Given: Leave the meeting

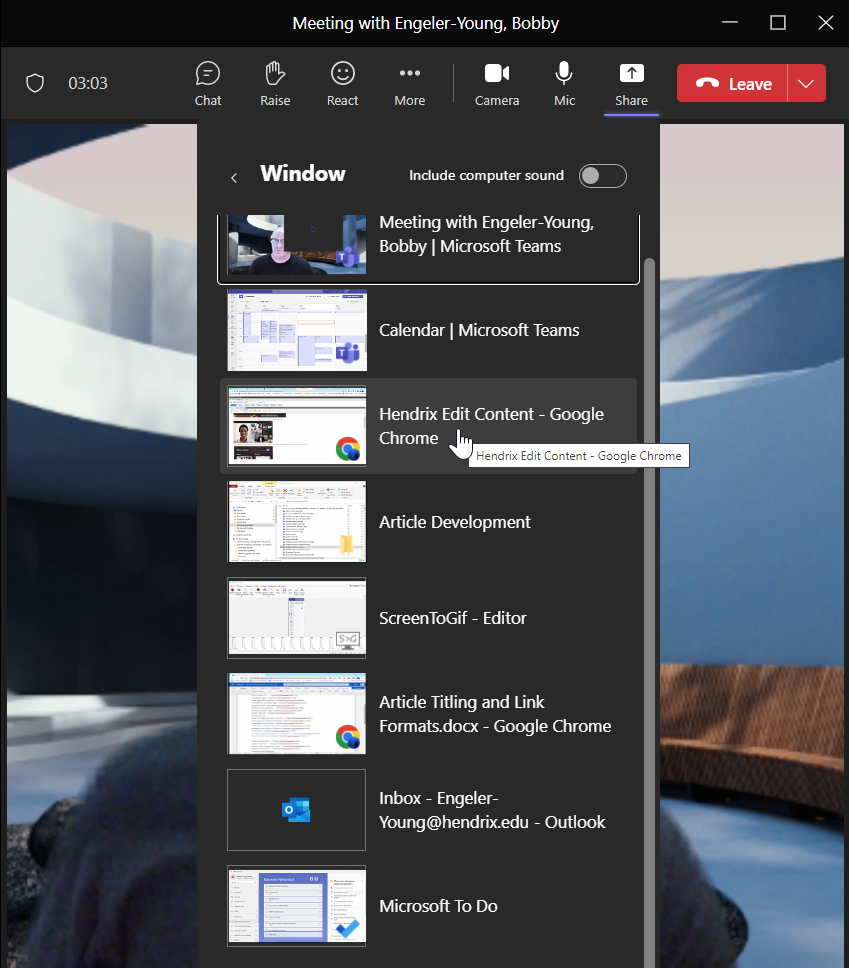Looking at the screenshot, I should [x=732, y=83].
